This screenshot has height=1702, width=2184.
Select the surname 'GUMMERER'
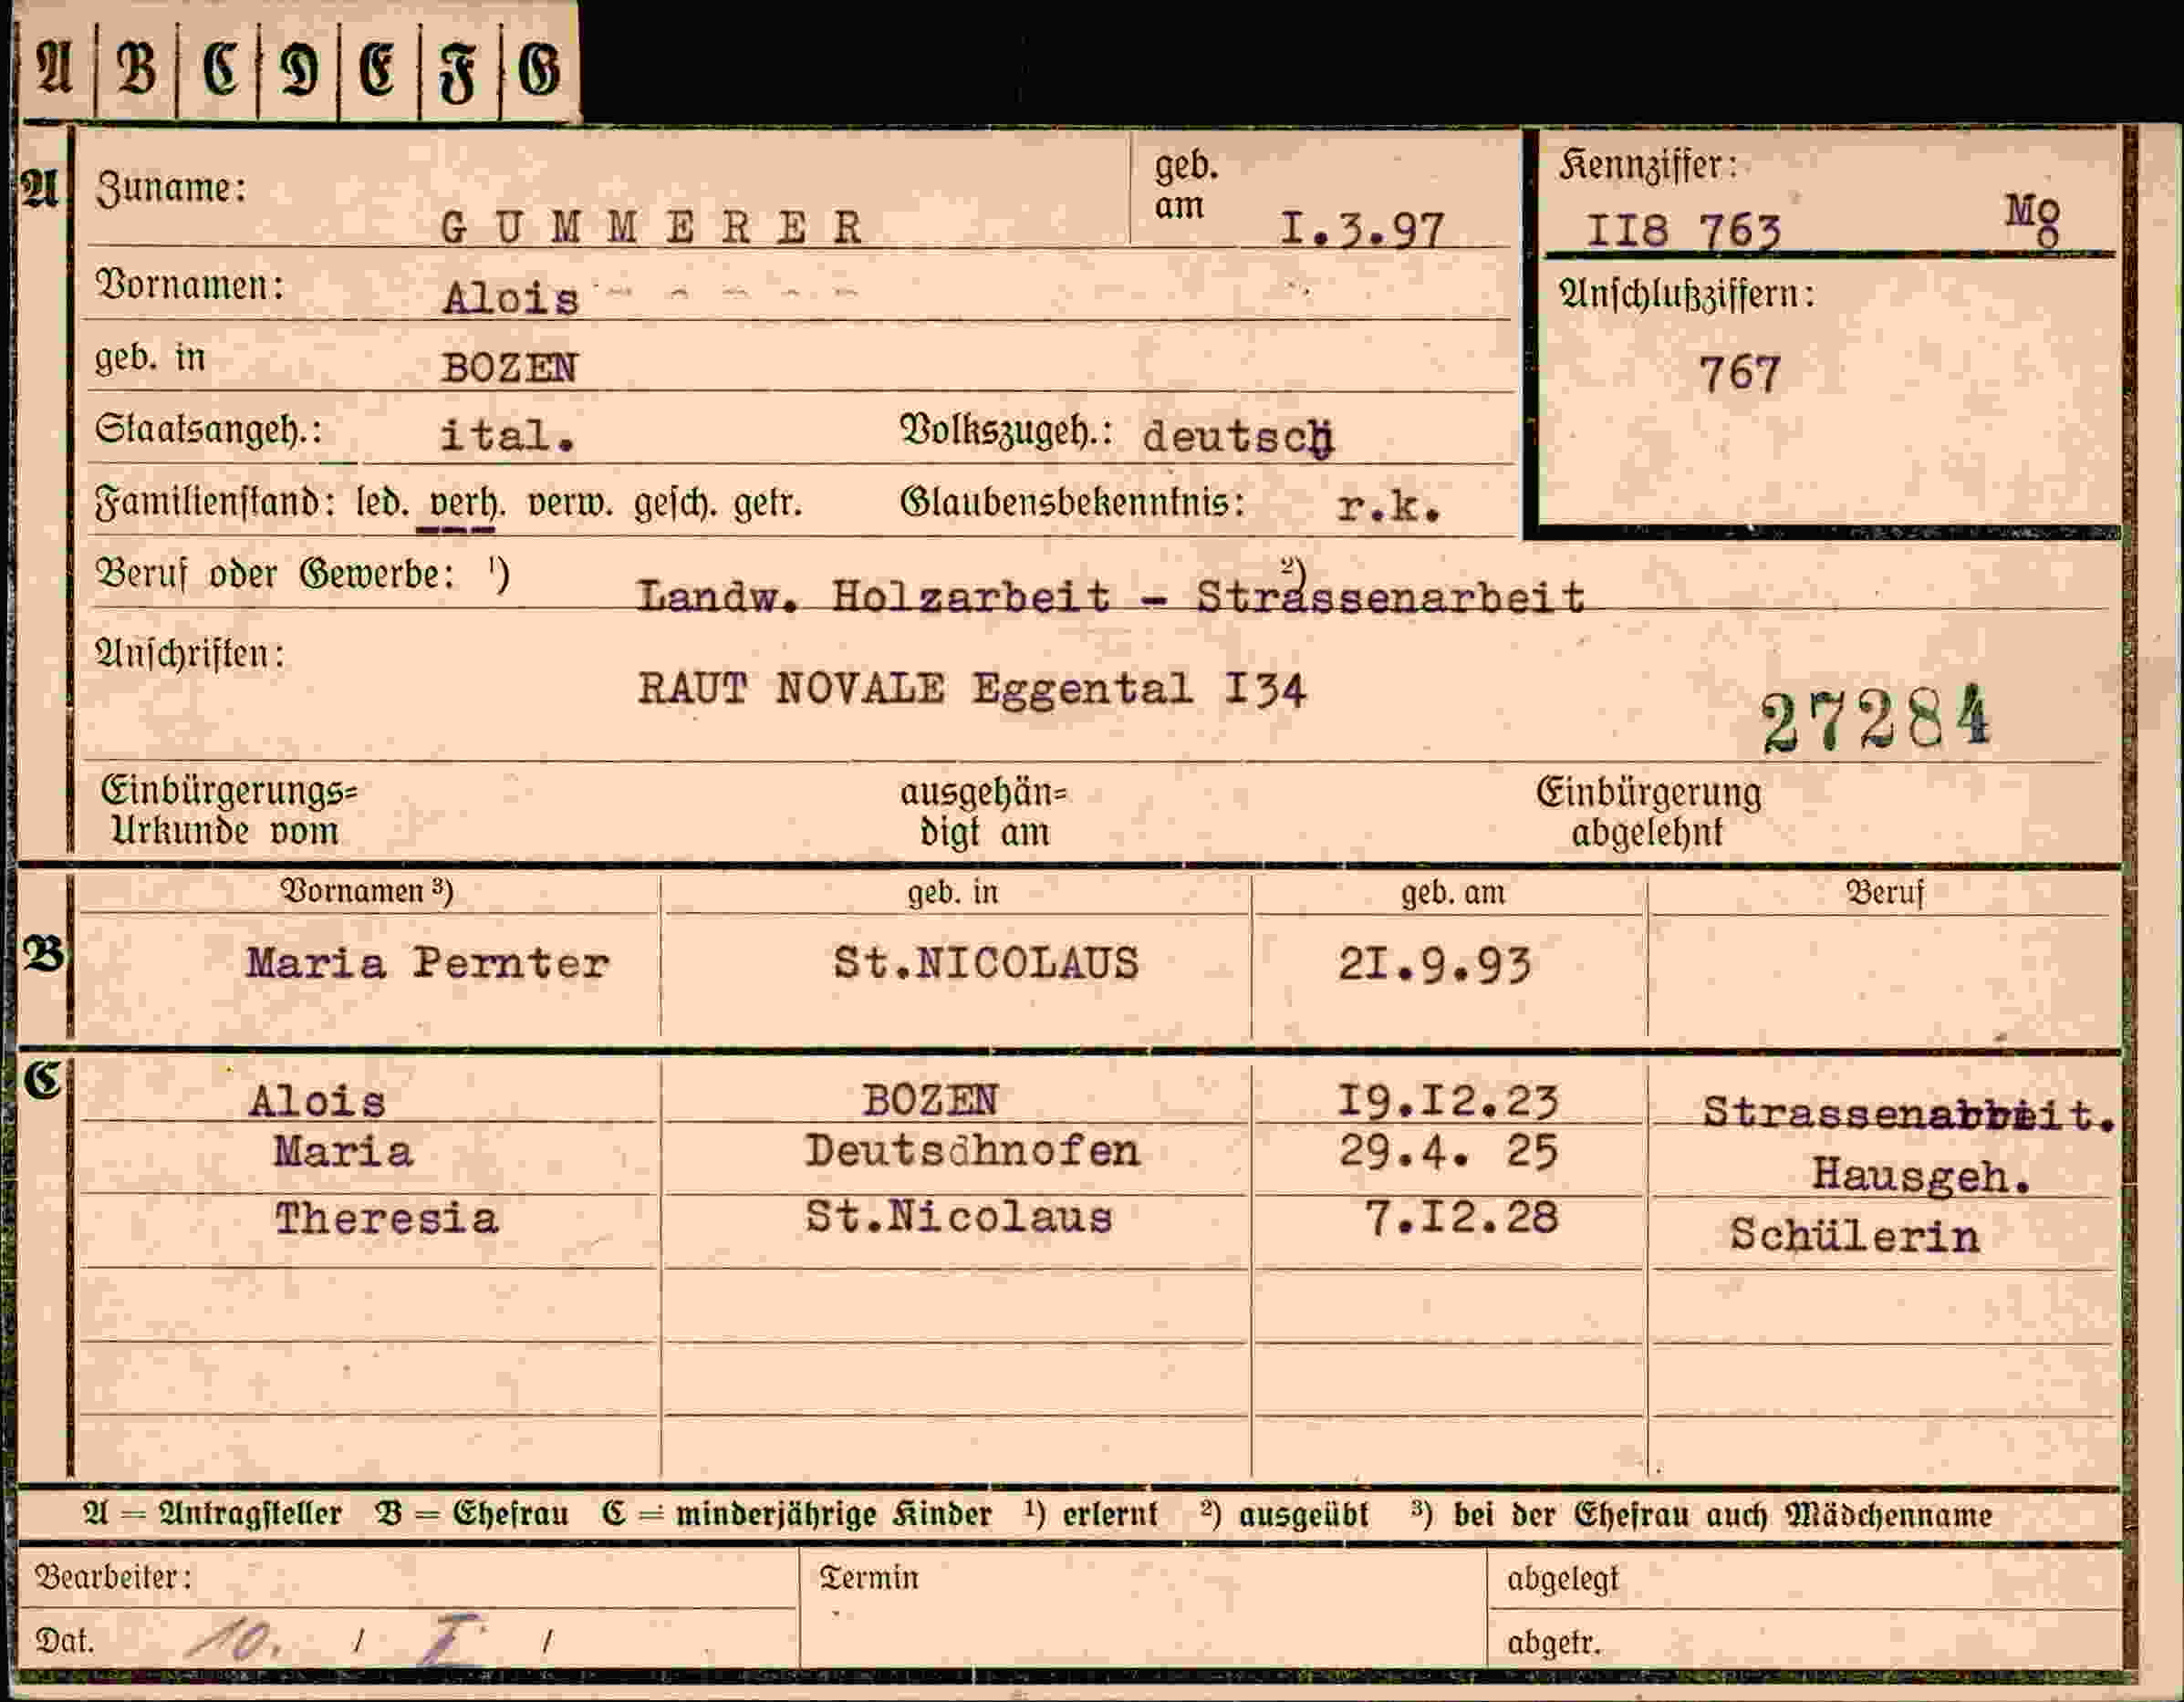coord(652,228)
